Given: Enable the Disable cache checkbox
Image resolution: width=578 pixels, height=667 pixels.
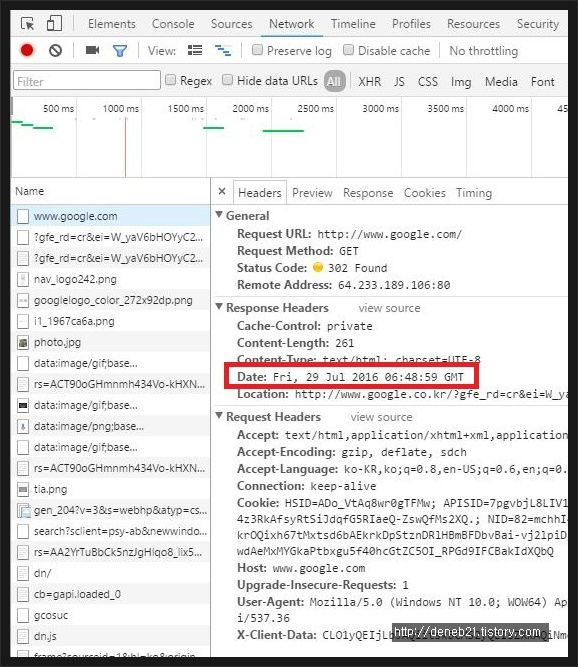Looking at the screenshot, I should tap(348, 50).
